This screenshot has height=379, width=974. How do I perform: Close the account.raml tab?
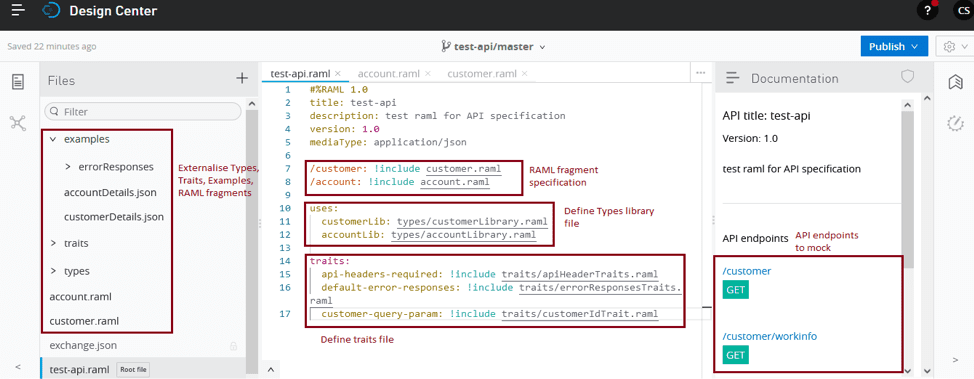coord(427,73)
